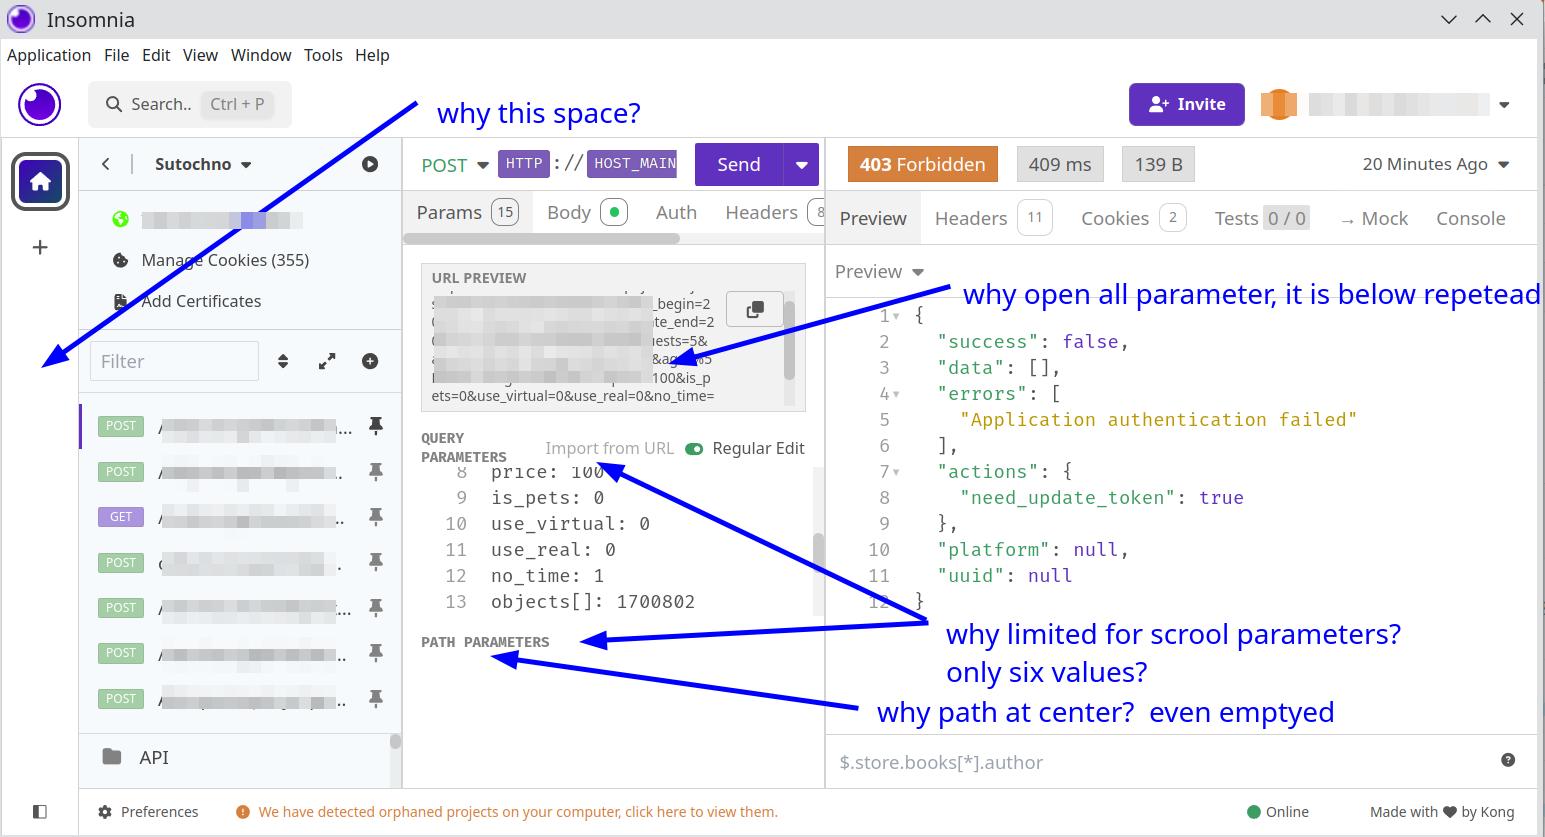Click the 139 B response size badge
The image size is (1545, 837).
[1159, 164]
